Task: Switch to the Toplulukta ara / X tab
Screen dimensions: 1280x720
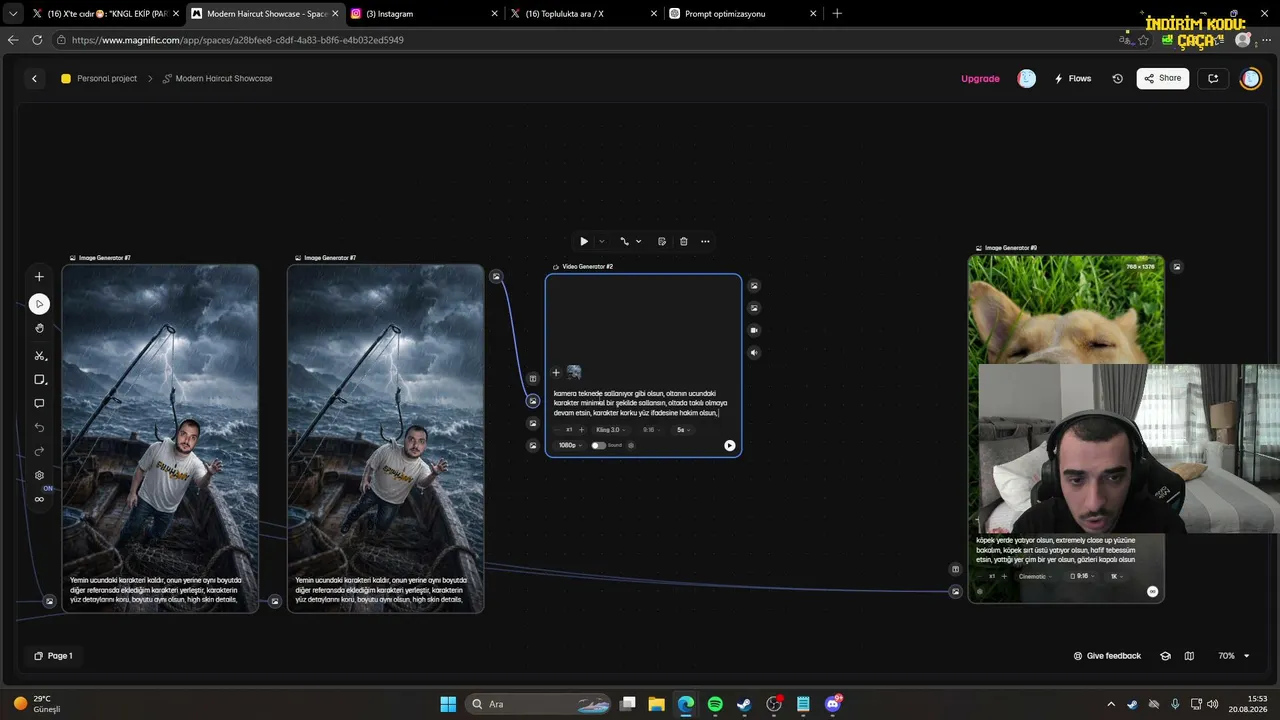Action: click(583, 14)
